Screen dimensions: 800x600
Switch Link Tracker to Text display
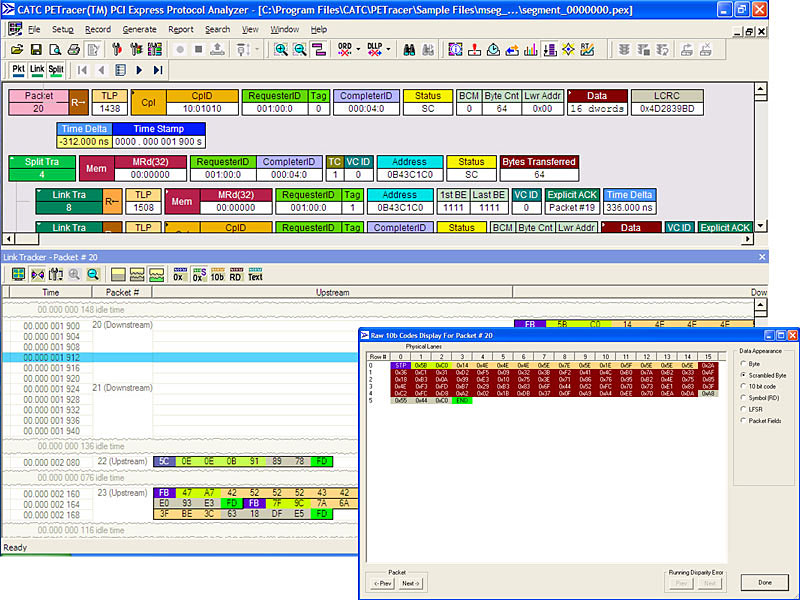(255, 274)
